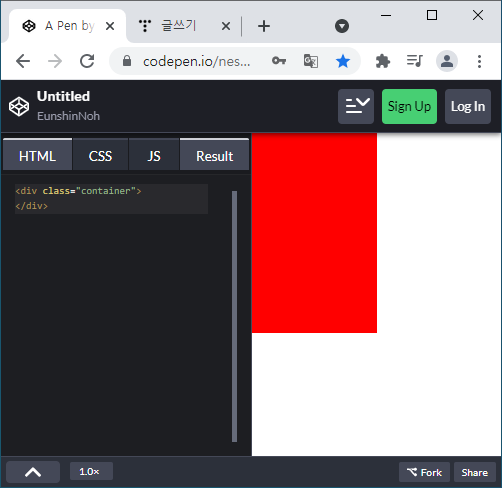Image resolution: width=502 pixels, height=488 pixels.
Task: Open the view switcher menu button
Action: point(356,106)
